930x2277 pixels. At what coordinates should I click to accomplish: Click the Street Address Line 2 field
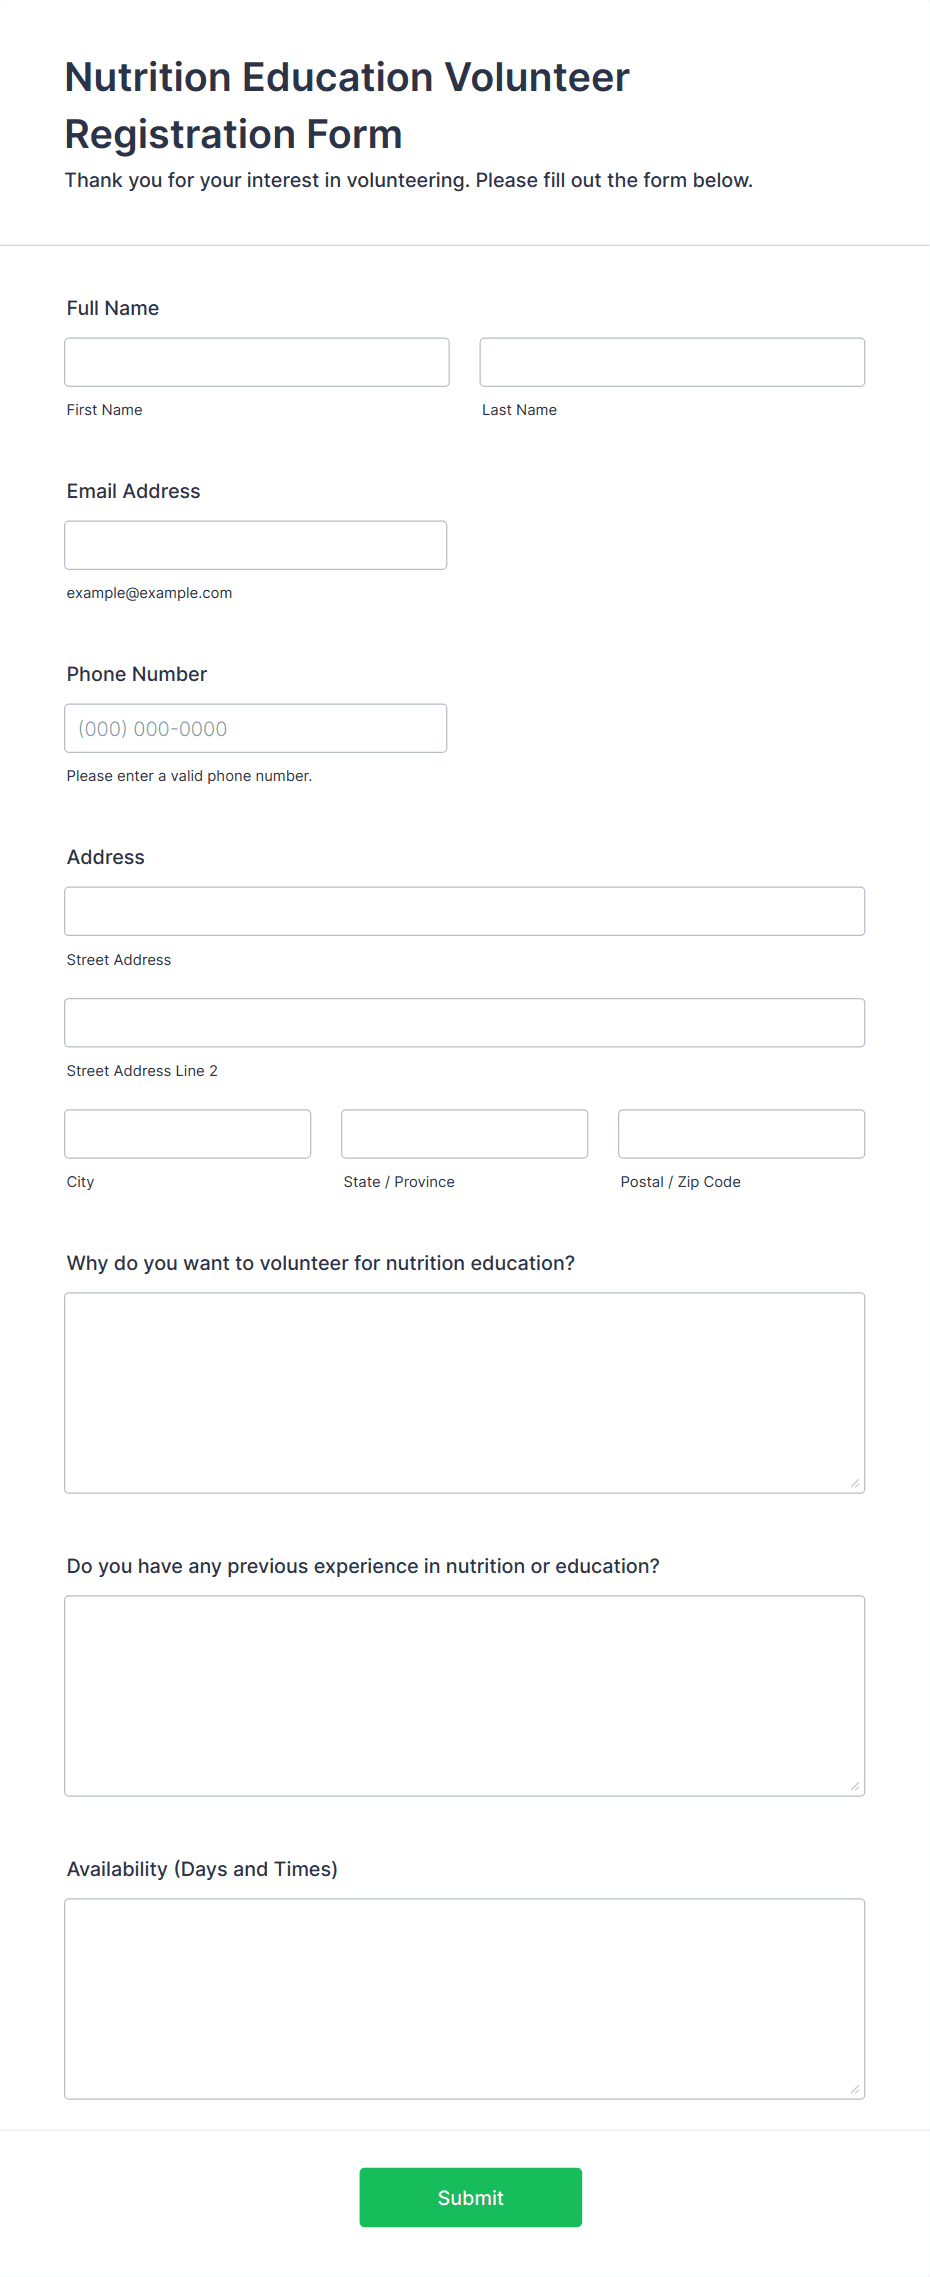[x=465, y=1022]
